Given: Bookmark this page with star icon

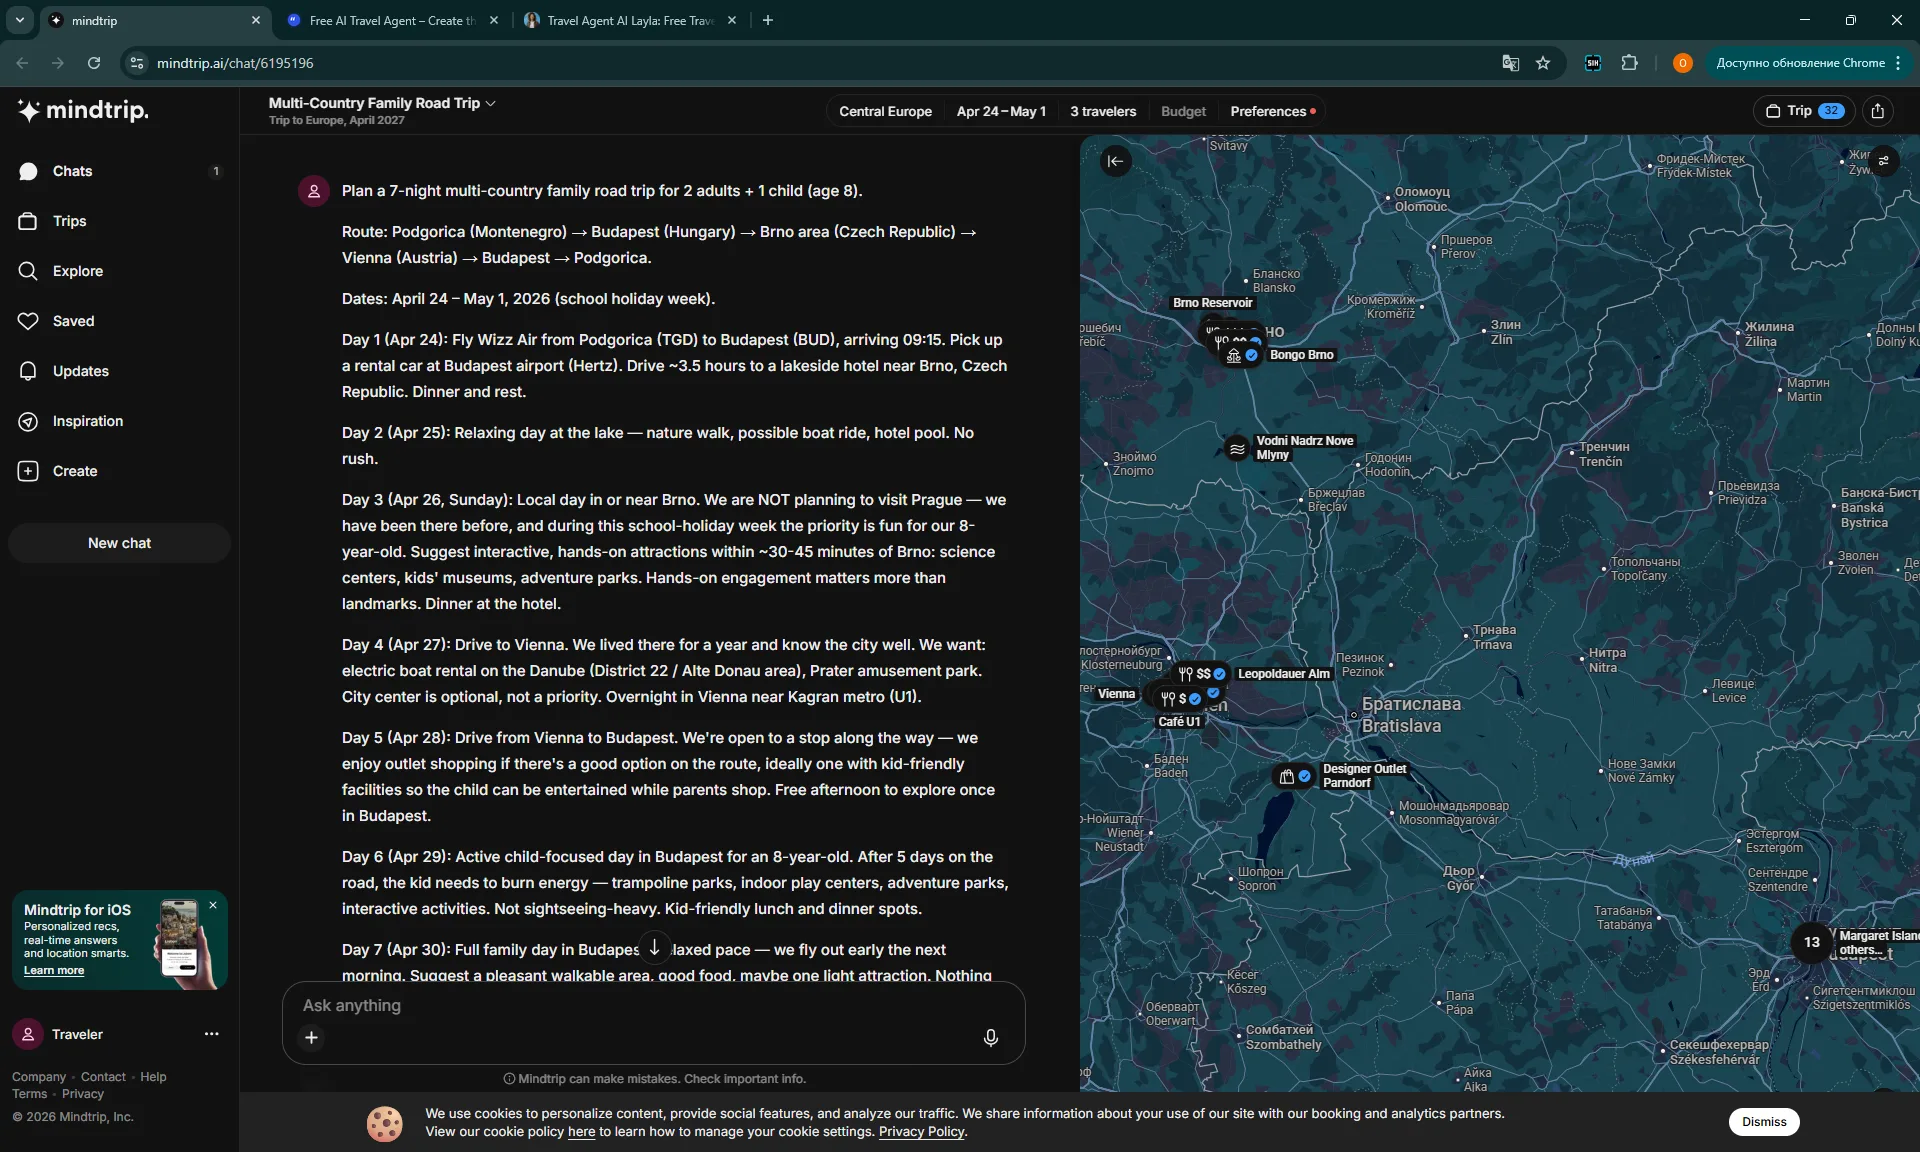Looking at the screenshot, I should pos(1543,63).
